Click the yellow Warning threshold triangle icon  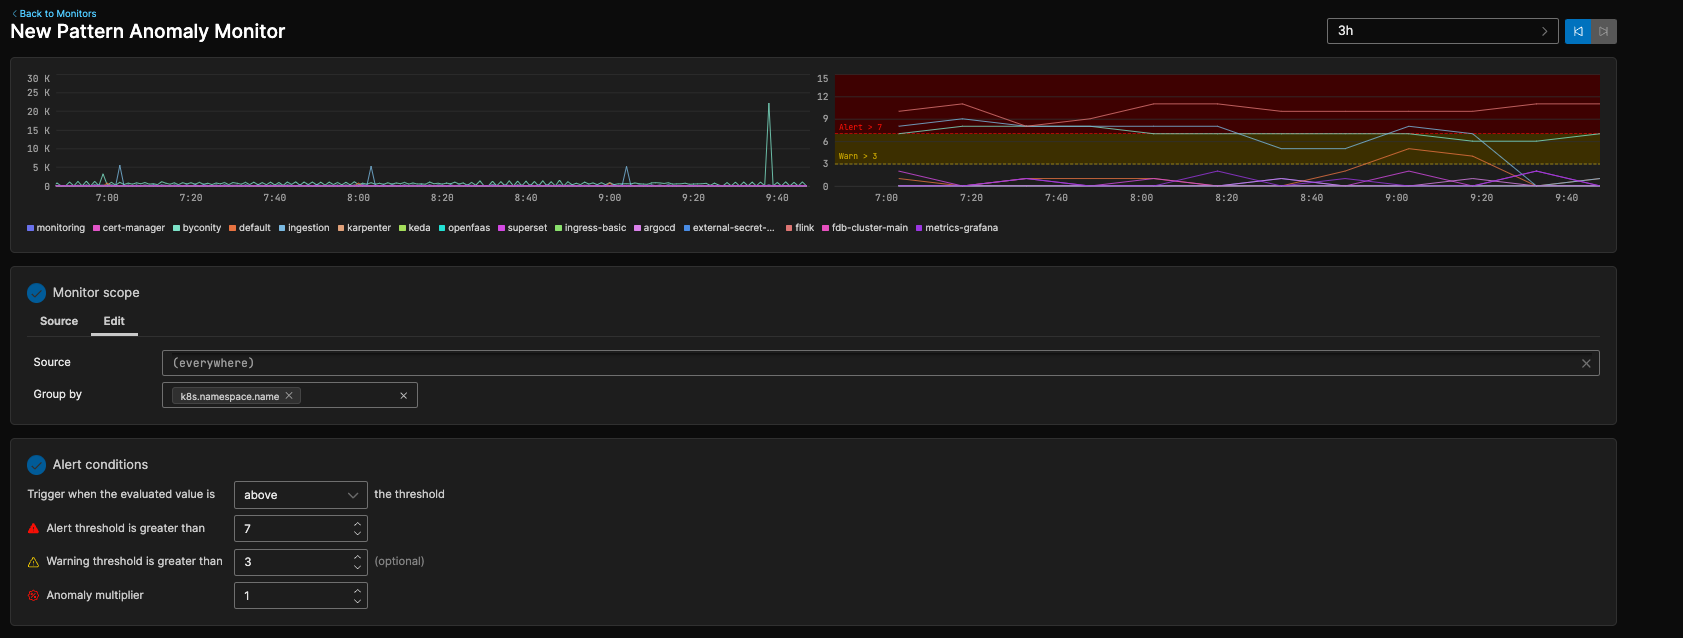[x=33, y=562]
